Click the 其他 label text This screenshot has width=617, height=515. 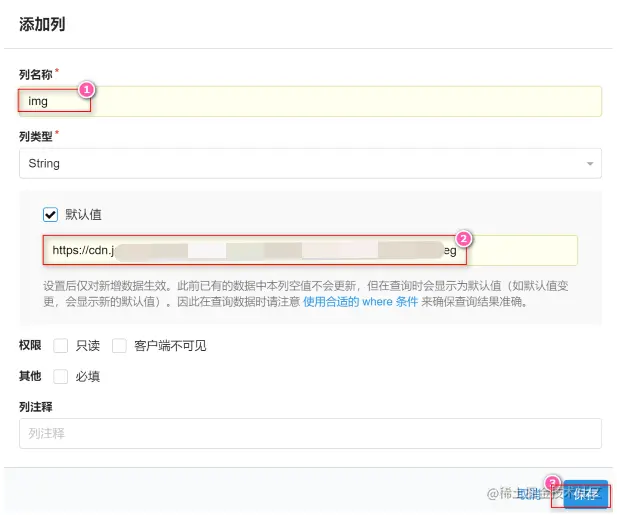[x=30, y=376]
